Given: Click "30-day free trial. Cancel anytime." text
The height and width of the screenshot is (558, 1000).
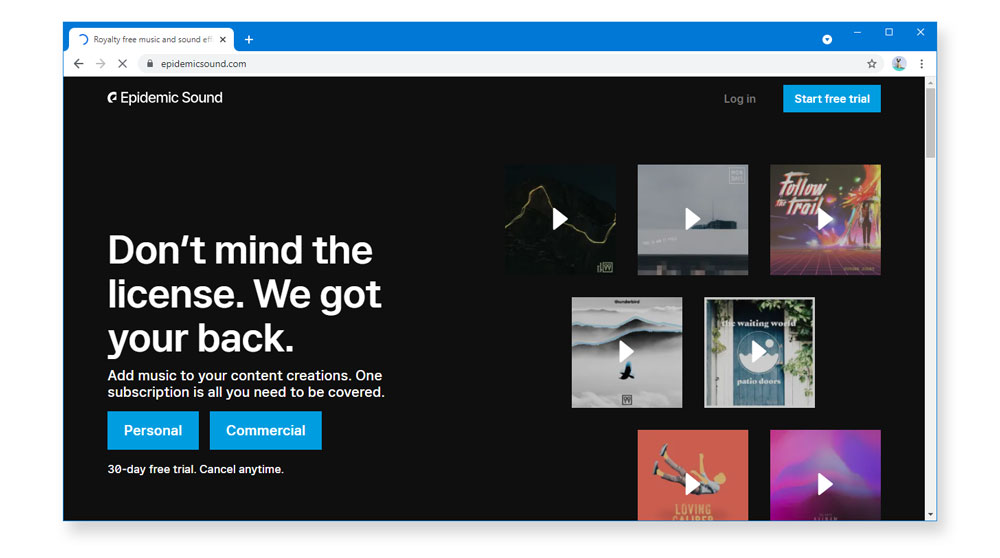Looking at the screenshot, I should coord(196,469).
